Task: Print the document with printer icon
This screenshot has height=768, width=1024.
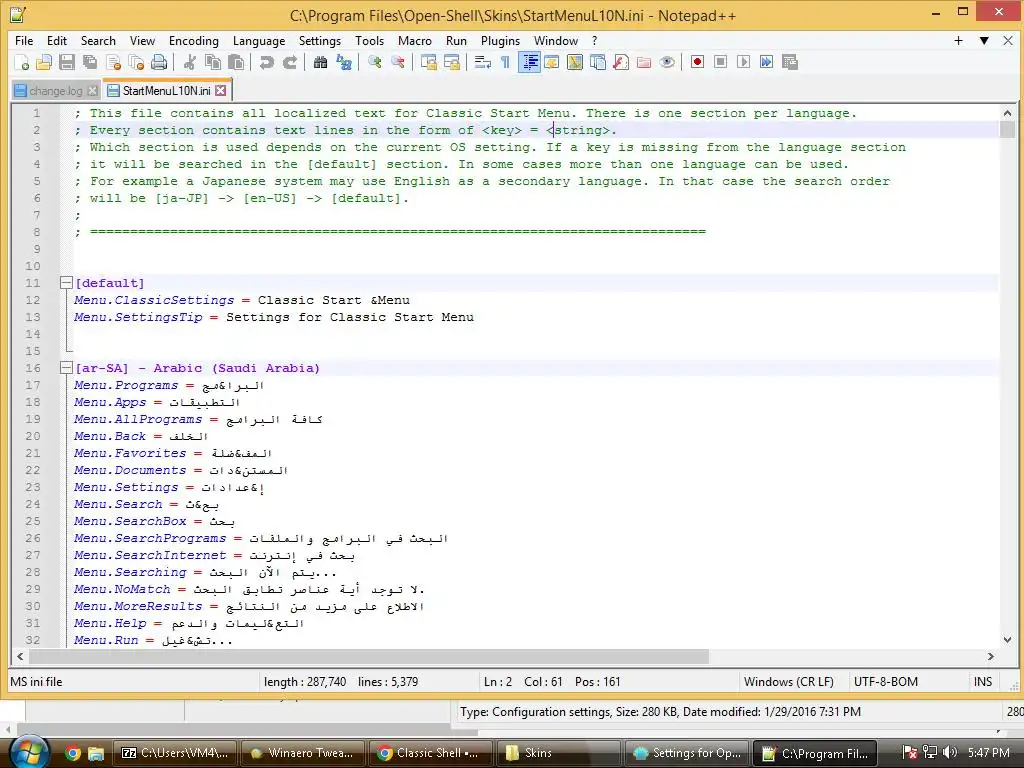Action: tap(159, 62)
